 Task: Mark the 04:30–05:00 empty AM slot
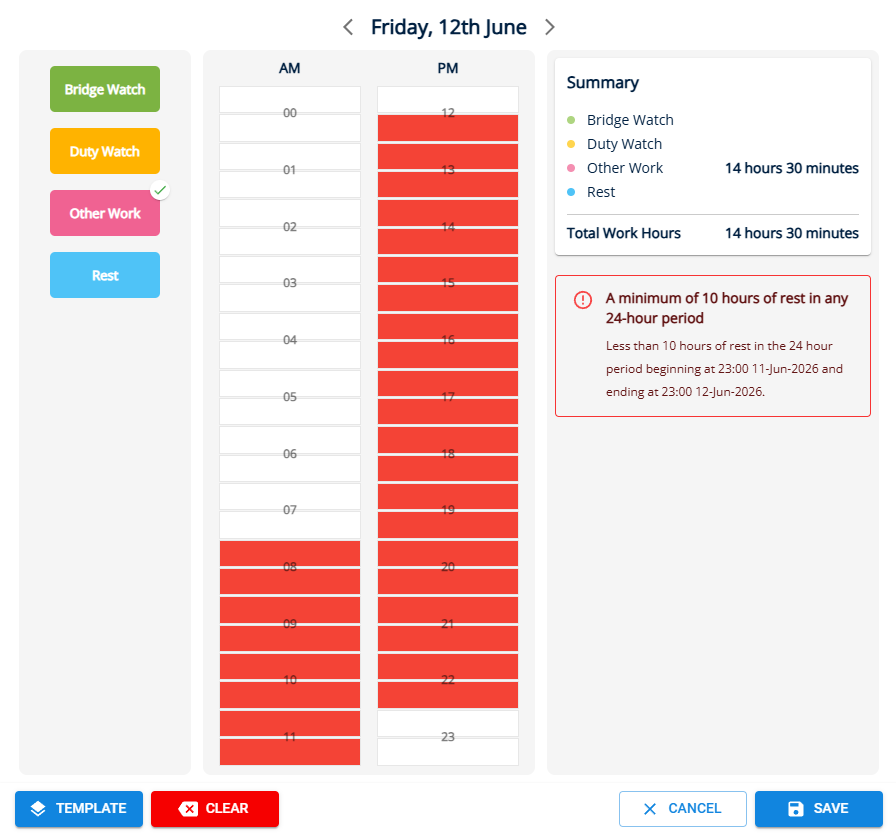[x=290, y=355]
